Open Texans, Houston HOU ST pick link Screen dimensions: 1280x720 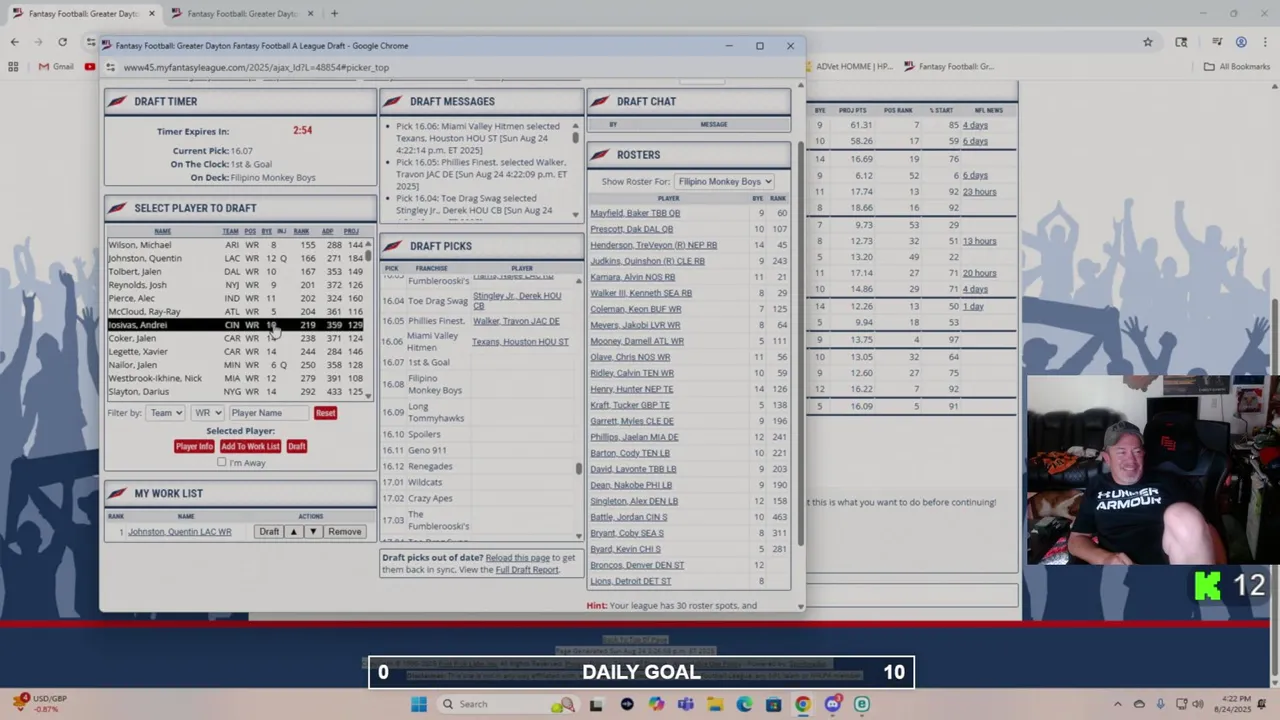pos(520,342)
